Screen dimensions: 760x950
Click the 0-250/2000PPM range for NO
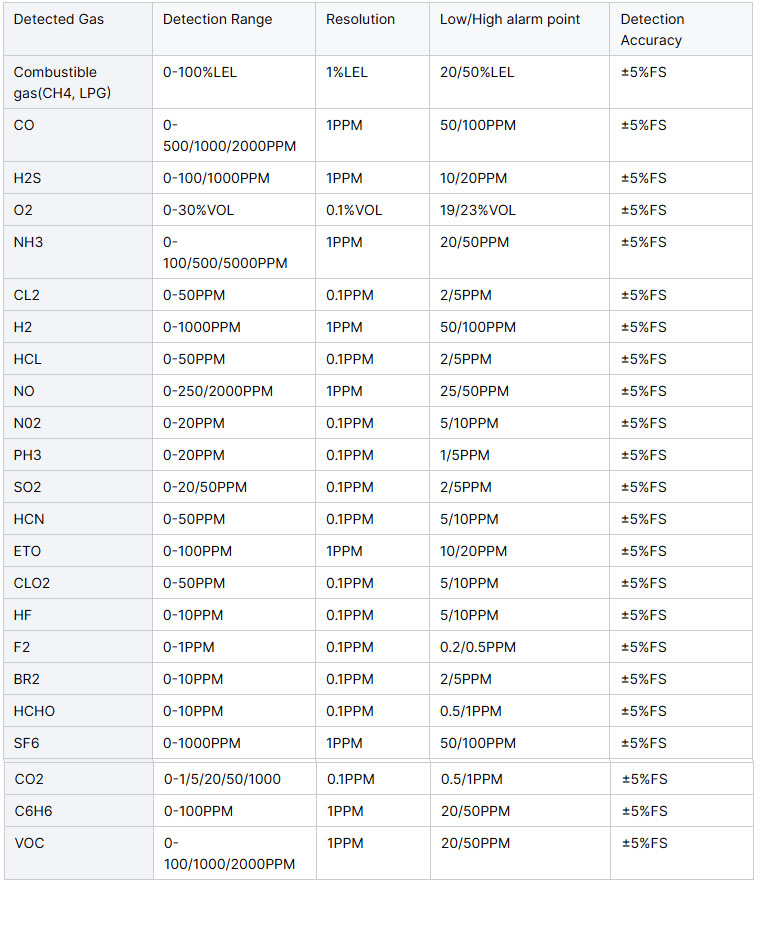click(234, 391)
